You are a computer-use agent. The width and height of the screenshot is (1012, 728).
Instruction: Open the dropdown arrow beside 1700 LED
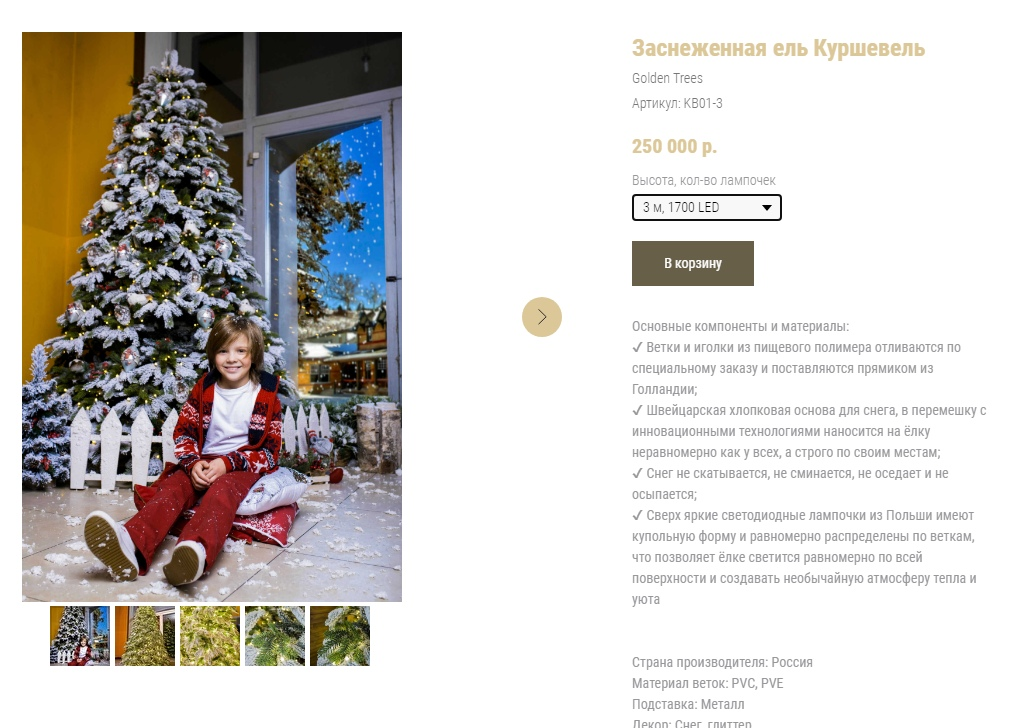(x=767, y=208)
